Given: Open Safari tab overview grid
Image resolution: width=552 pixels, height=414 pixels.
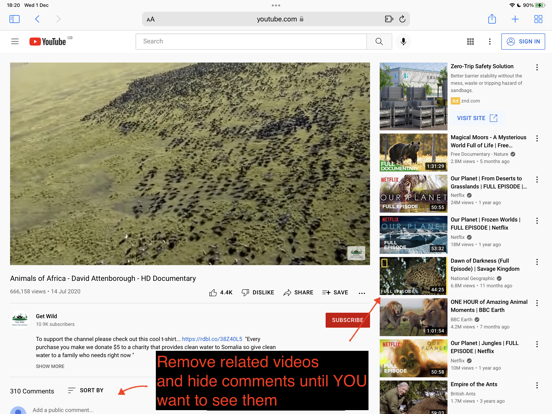Looking at the screenshot, I should point(538,19).
